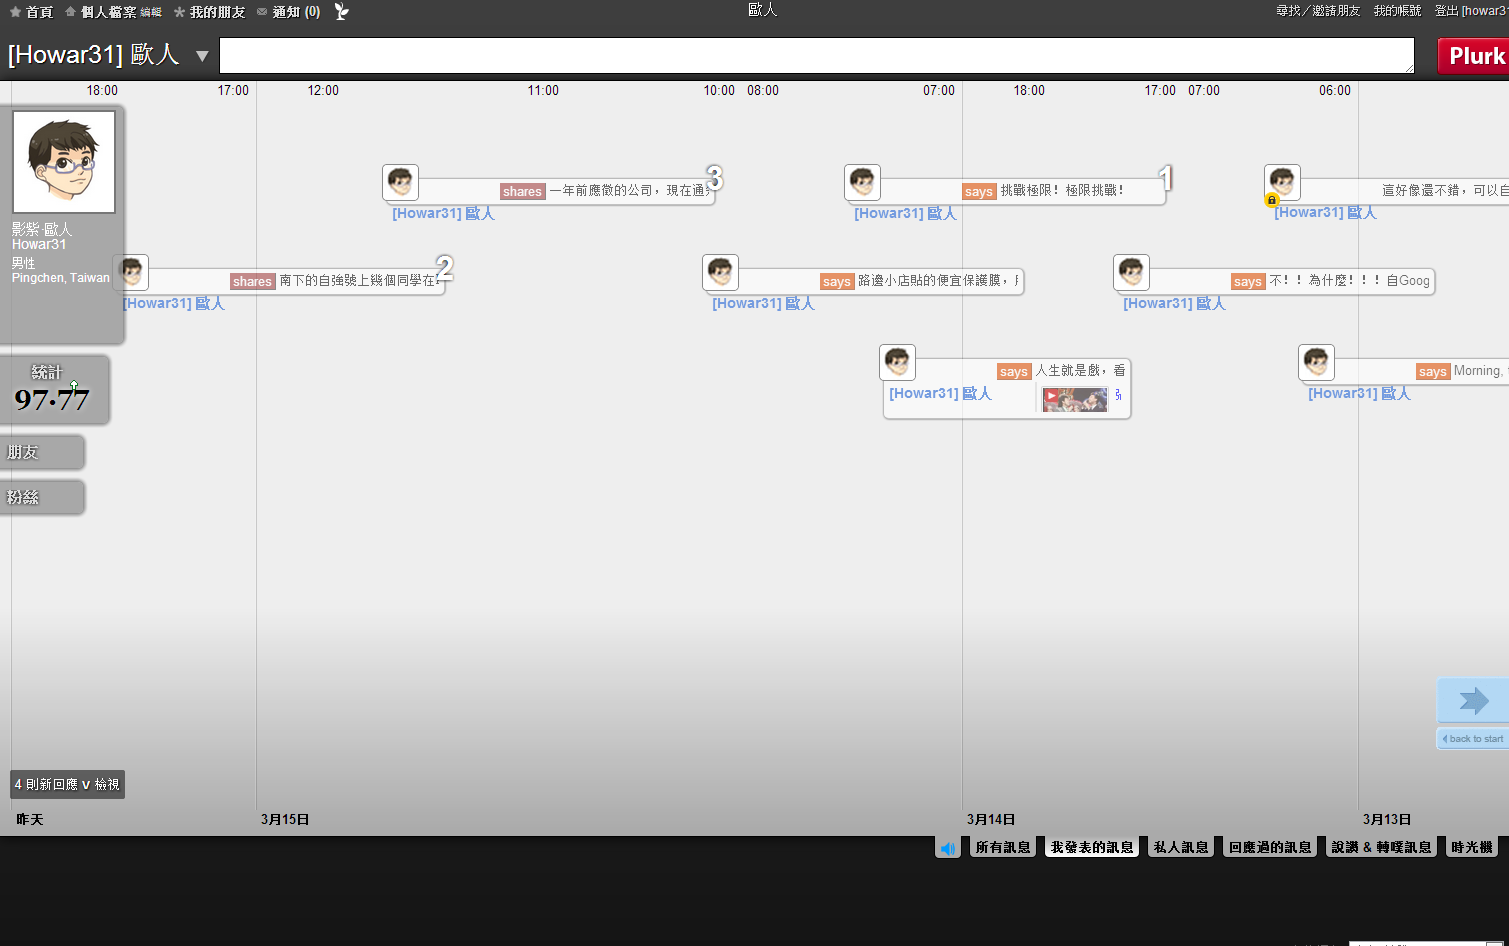This screenshot has width=1509, height=946.
Task: Click the 'back to start' link
Action: (1473, 739)
